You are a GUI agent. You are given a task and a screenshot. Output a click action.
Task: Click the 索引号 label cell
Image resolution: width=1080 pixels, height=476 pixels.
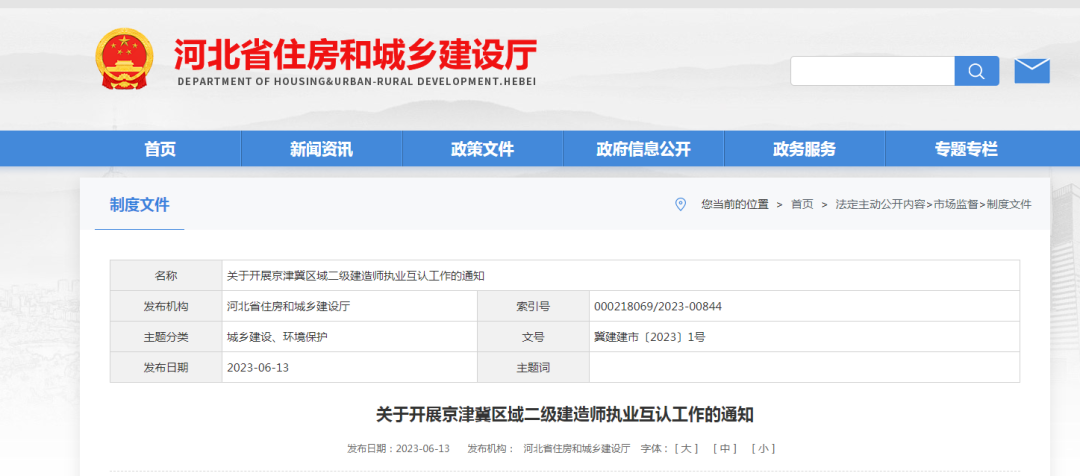pyautogui.click(x=533, y=307)
